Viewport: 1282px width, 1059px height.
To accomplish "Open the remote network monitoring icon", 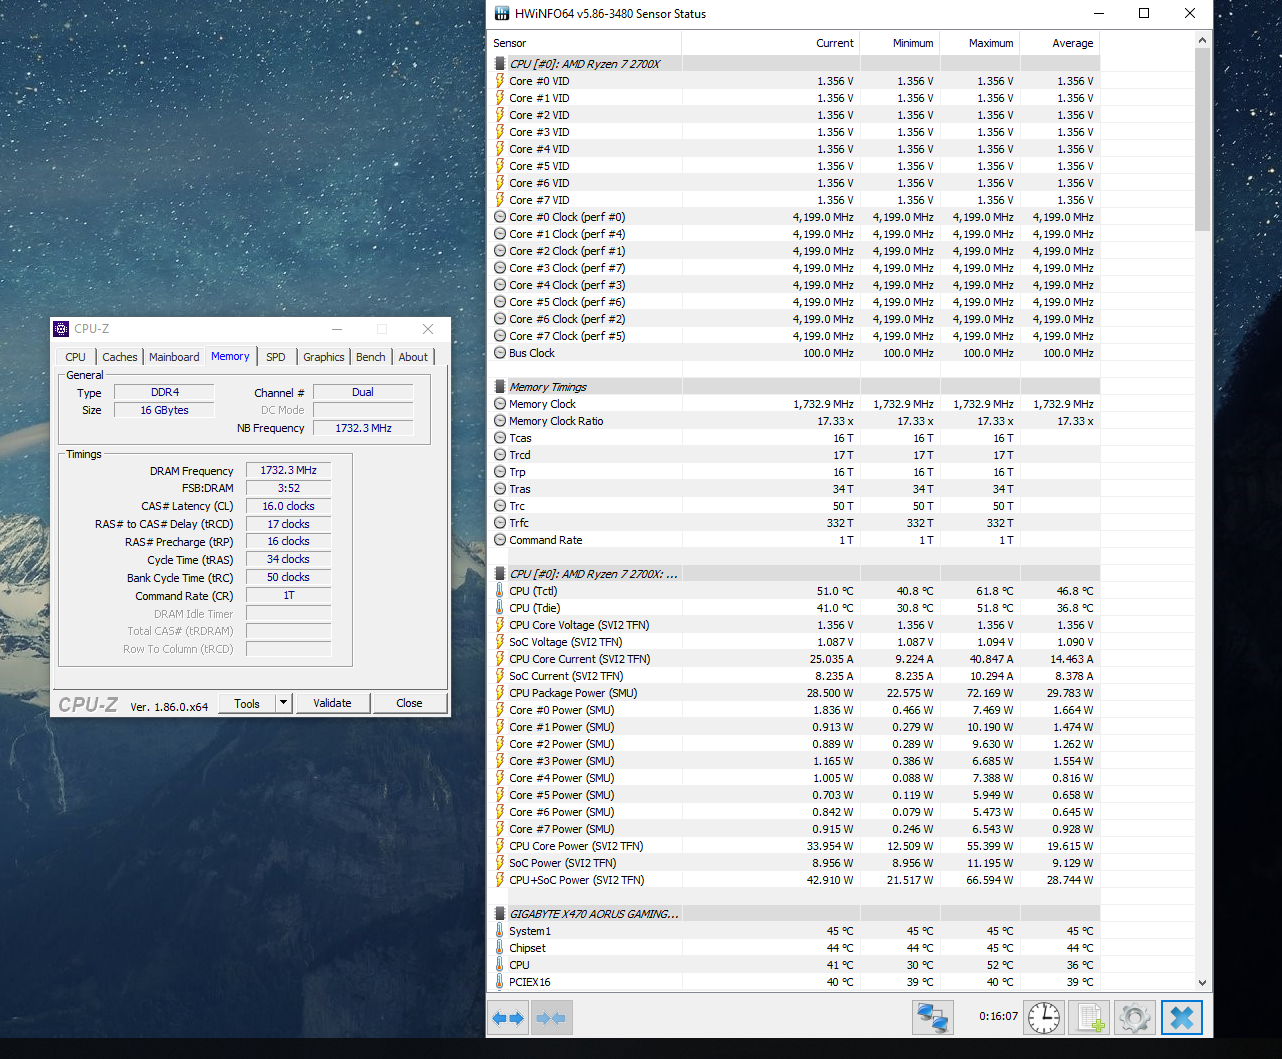I will pyautogui.click(x=932, y=1018).
